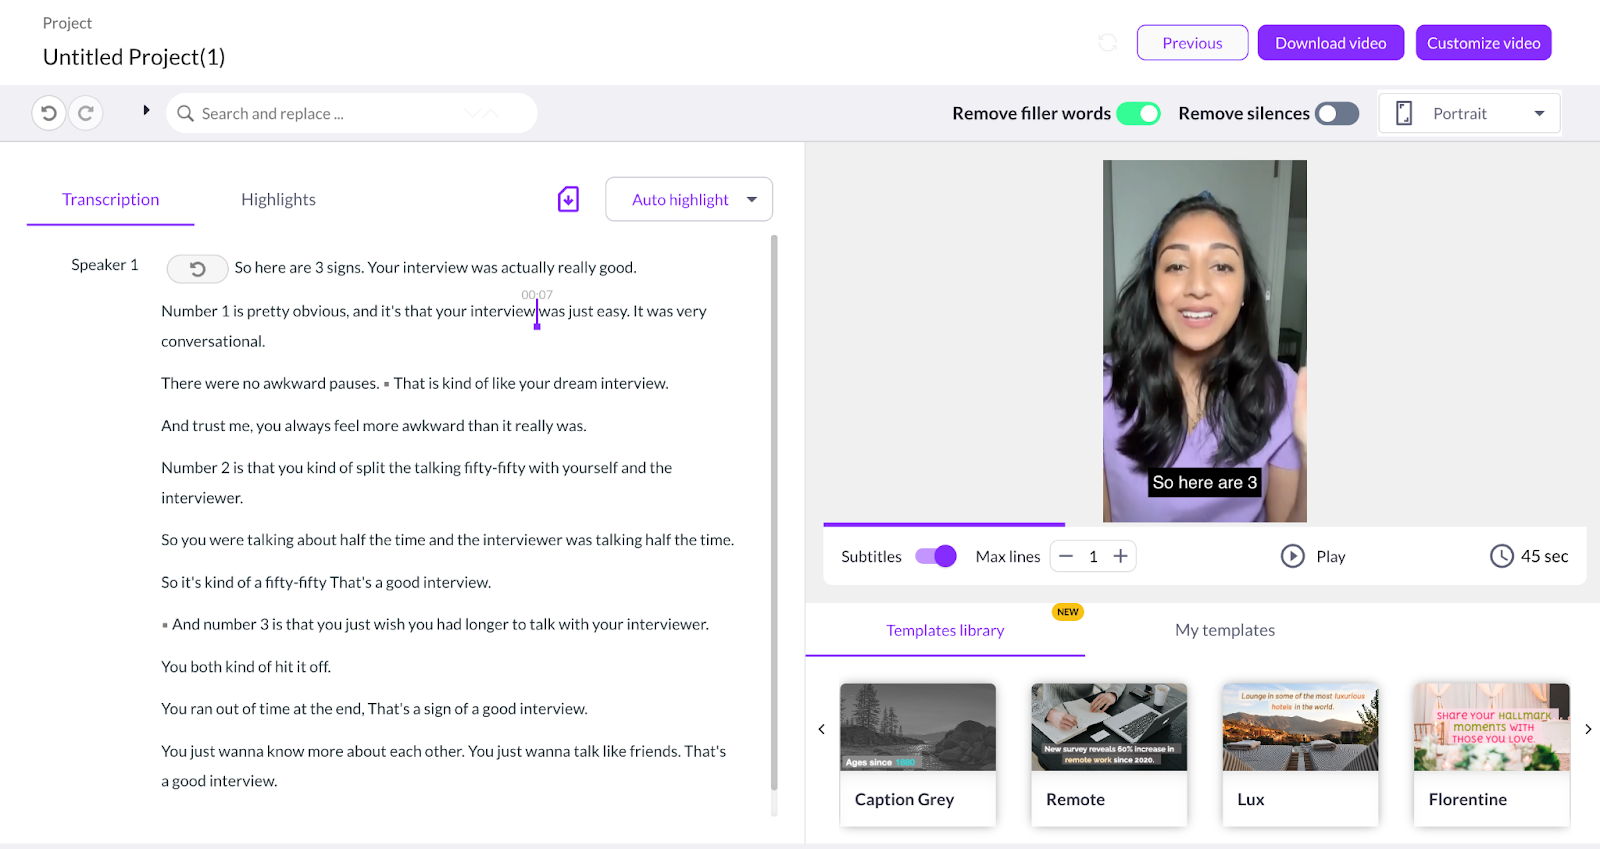Click the portrait phone orientation icon

click(x=1404, y=113)
